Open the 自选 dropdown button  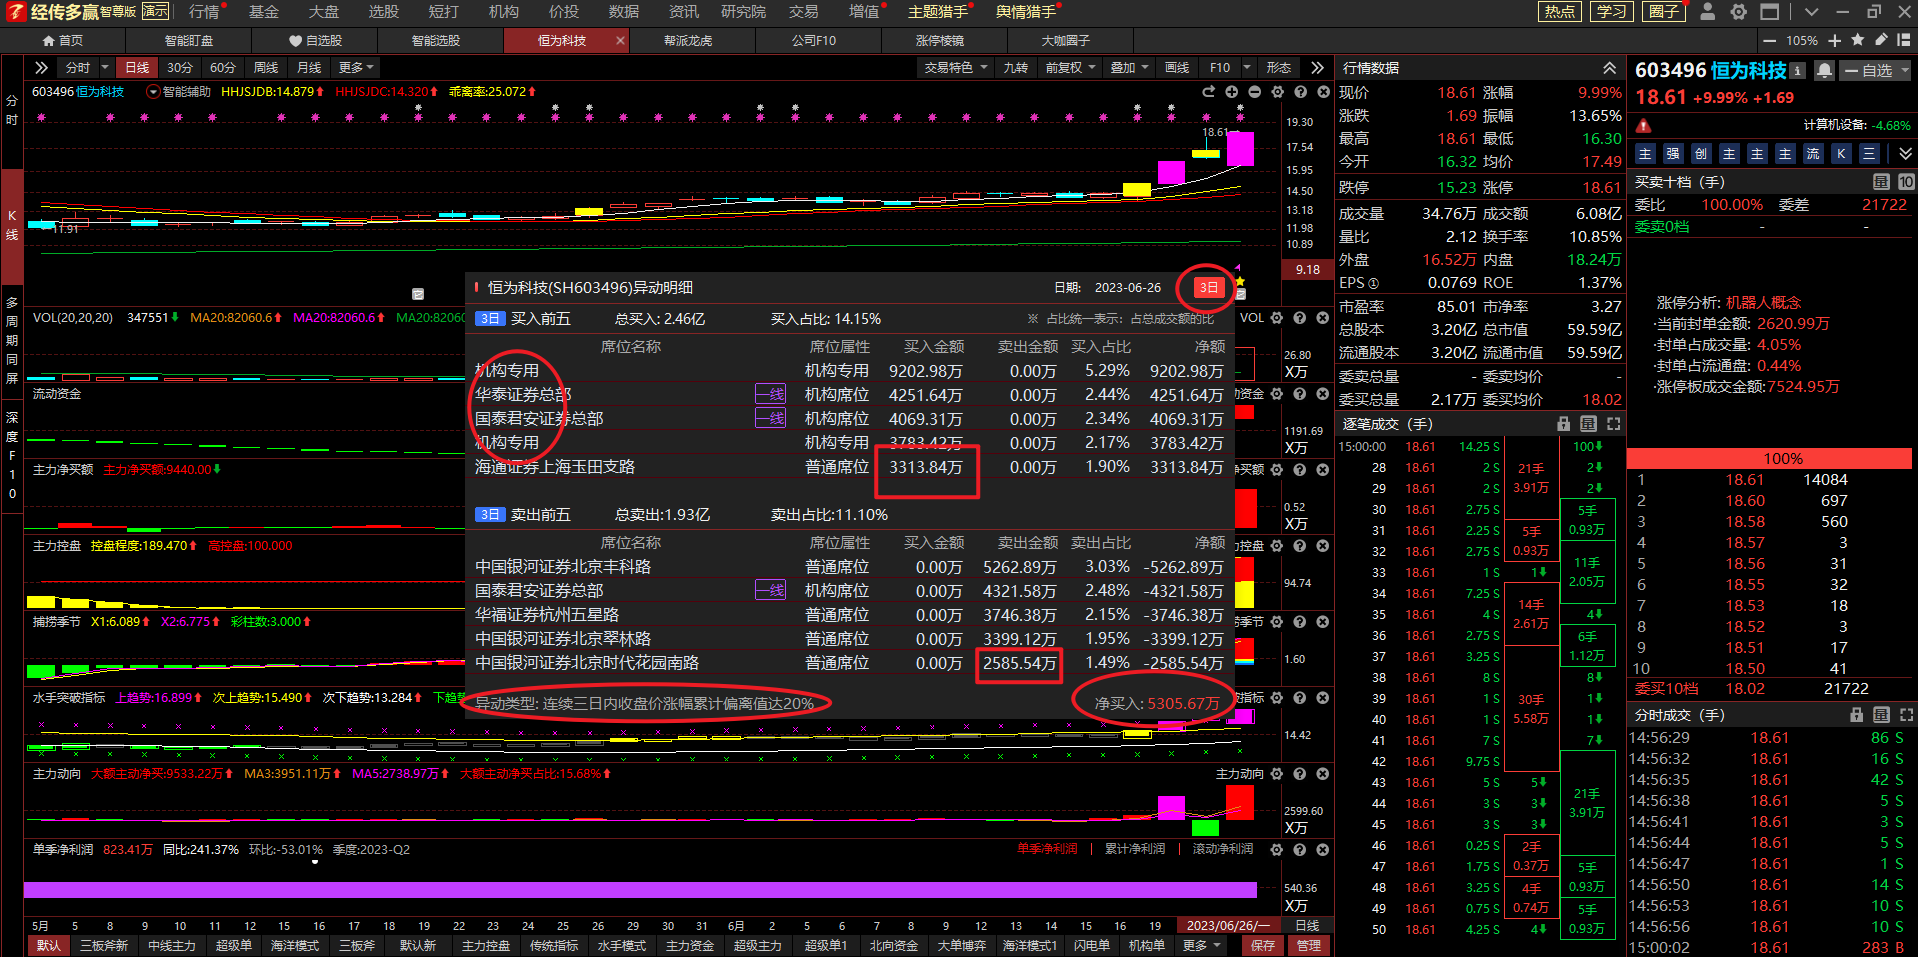point(1875,70)
